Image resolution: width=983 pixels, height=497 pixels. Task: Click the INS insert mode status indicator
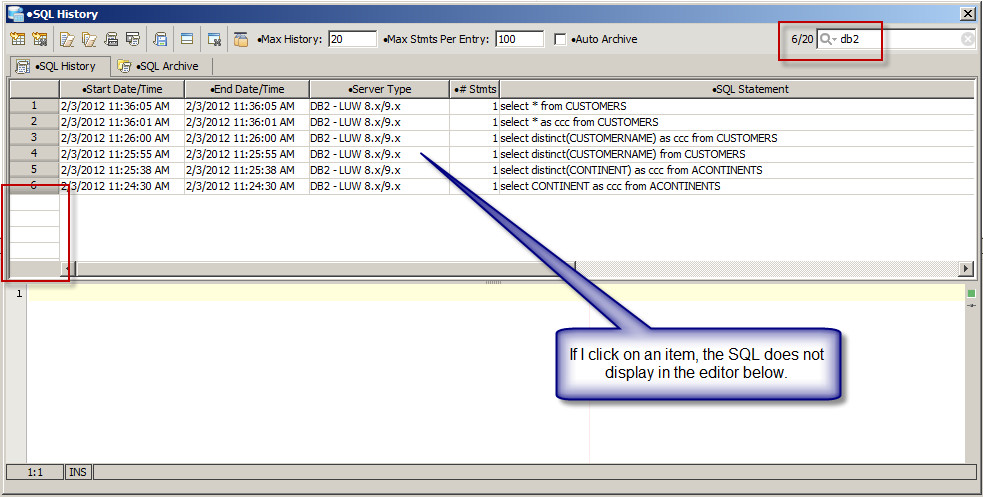click(x=78, y=472)
